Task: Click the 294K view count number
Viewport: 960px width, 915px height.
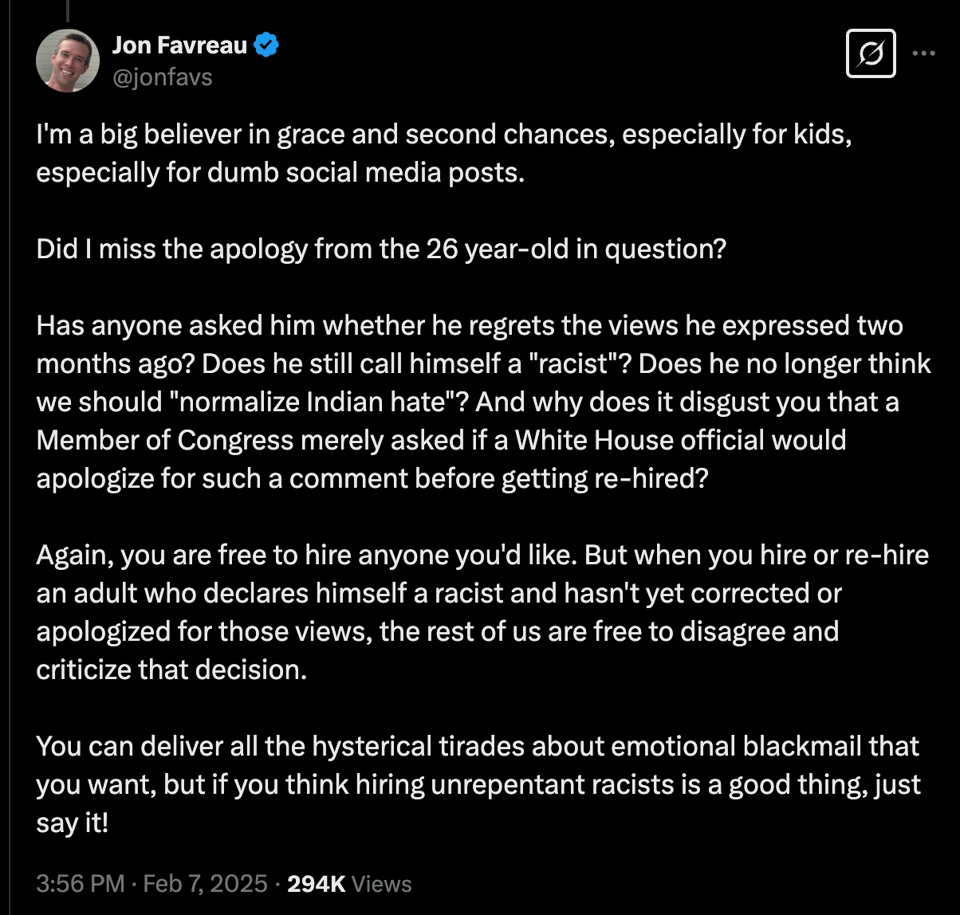Action: pos(316,883)
